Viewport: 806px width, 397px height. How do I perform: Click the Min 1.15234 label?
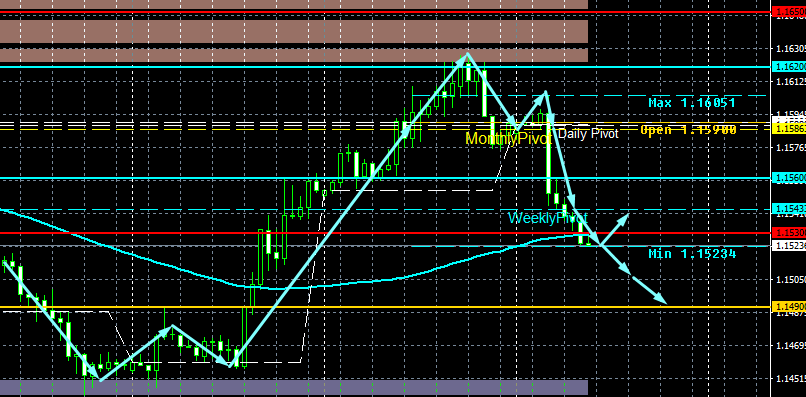[692, 254]
